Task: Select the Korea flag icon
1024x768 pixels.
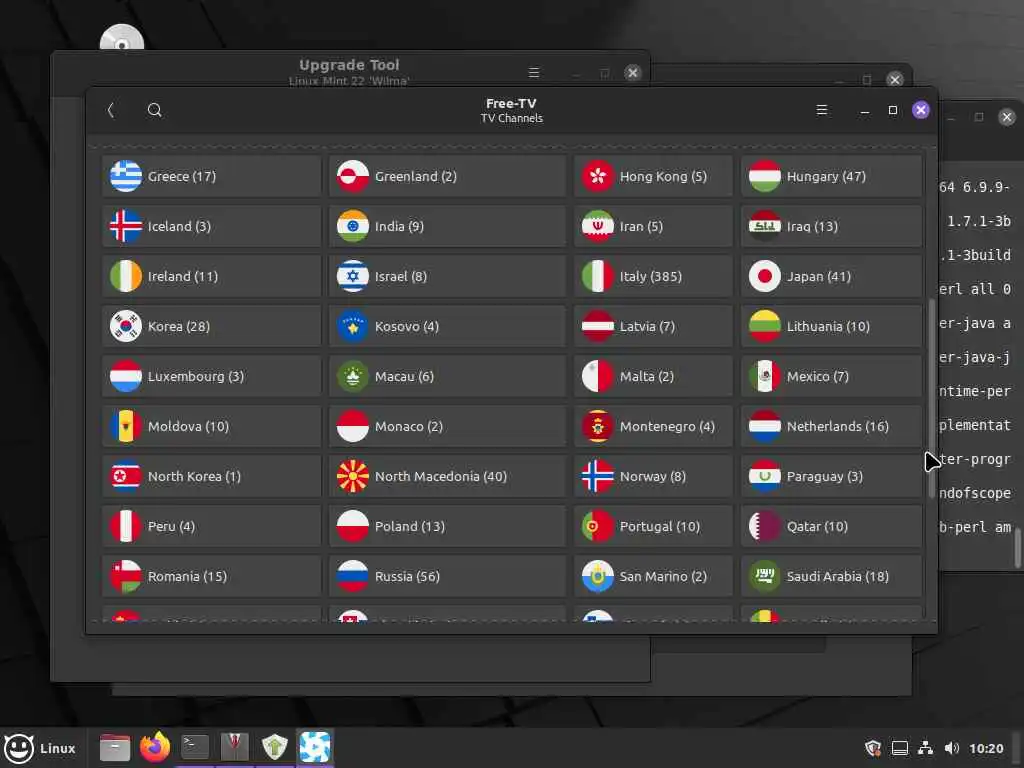Action: coord(126,327)
